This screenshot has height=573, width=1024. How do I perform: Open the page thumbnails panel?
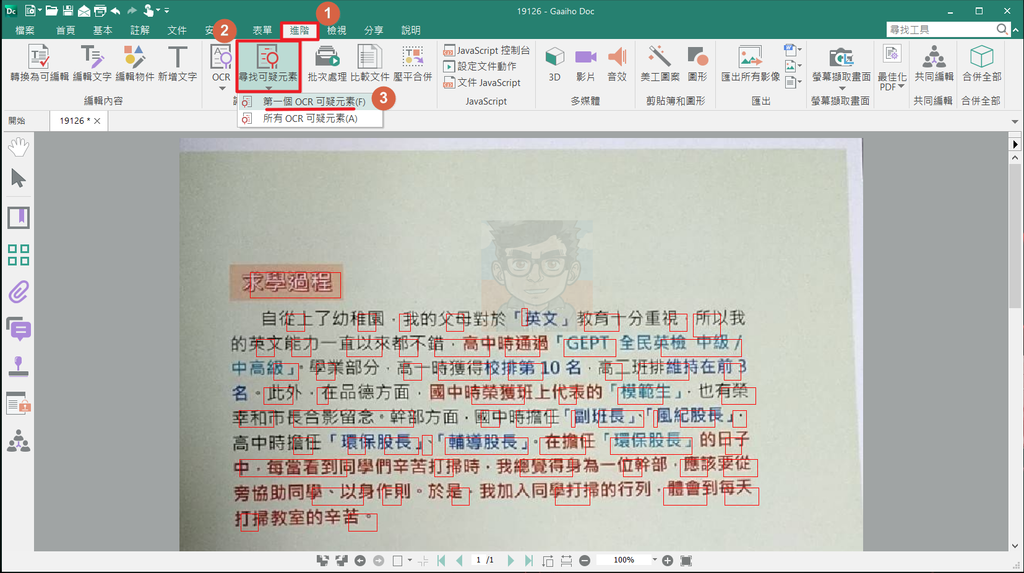[x=18, y=255]
